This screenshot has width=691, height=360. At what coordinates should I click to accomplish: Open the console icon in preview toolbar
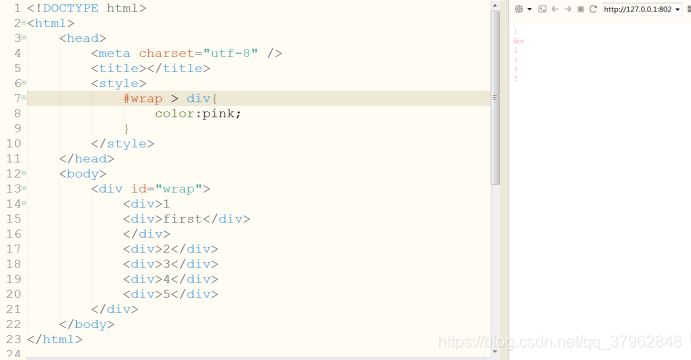coord(542,9)
